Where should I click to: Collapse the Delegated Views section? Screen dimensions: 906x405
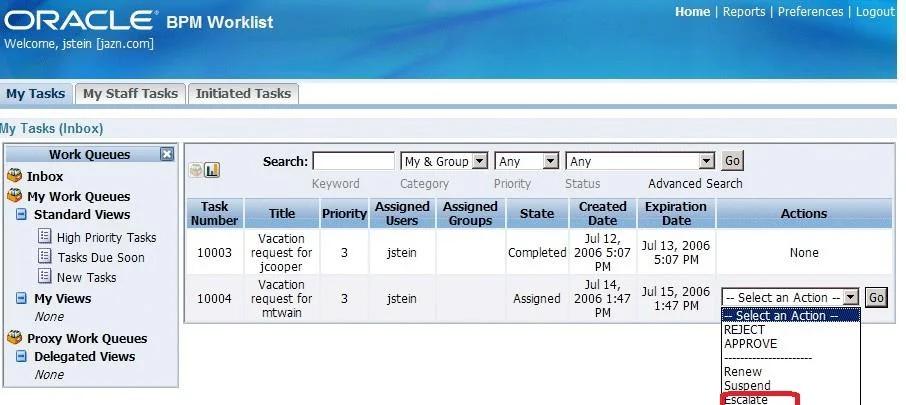tap(21, 356)
